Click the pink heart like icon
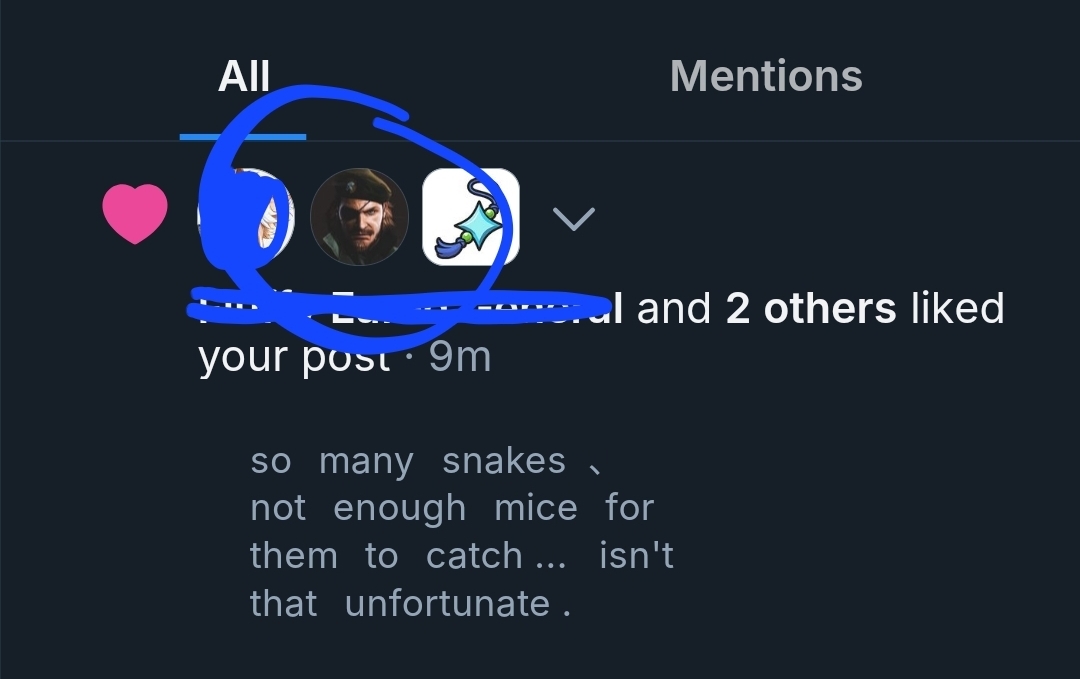This screenshot has width=1080, height=679. coord(135,216)
